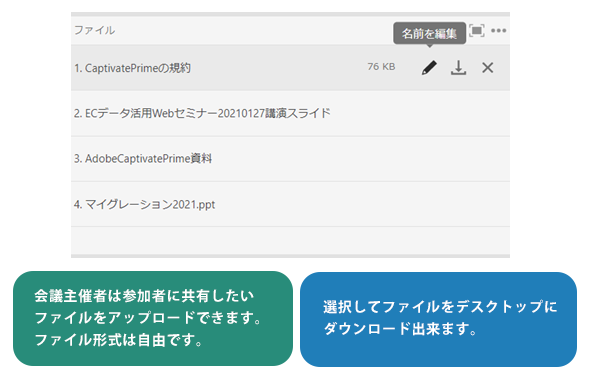Click the pencil icon to edit file name

point(429,68)
